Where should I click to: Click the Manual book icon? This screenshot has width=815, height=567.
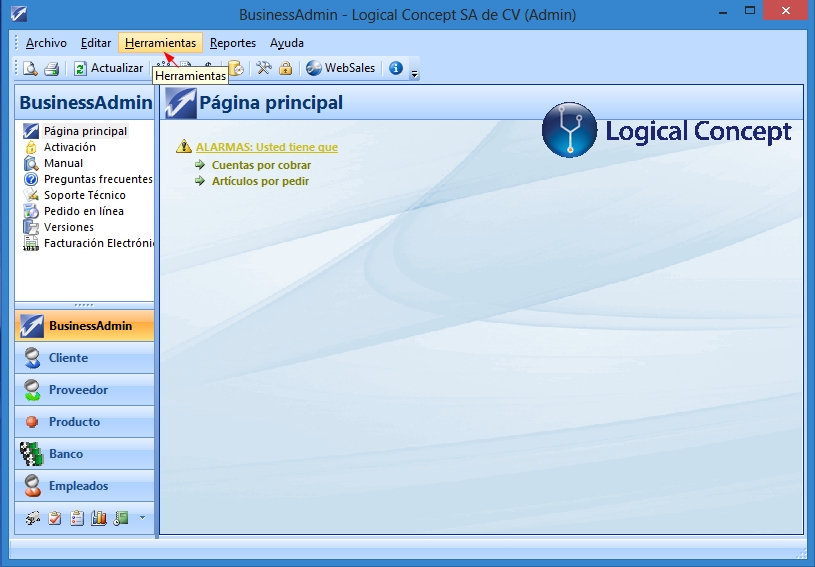click(x=31, y=163)
